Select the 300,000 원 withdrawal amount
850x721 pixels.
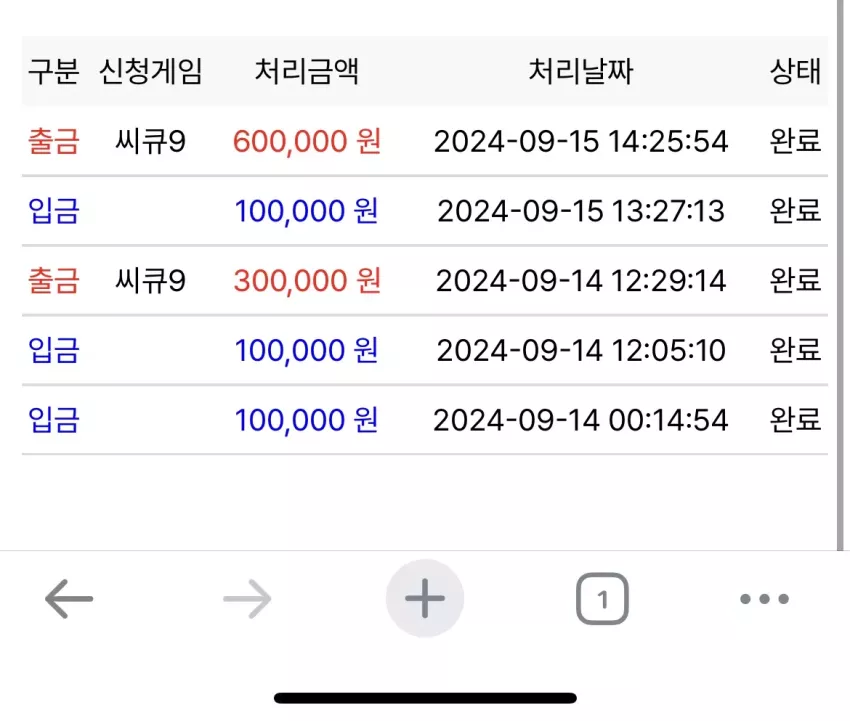coord(307,281)
